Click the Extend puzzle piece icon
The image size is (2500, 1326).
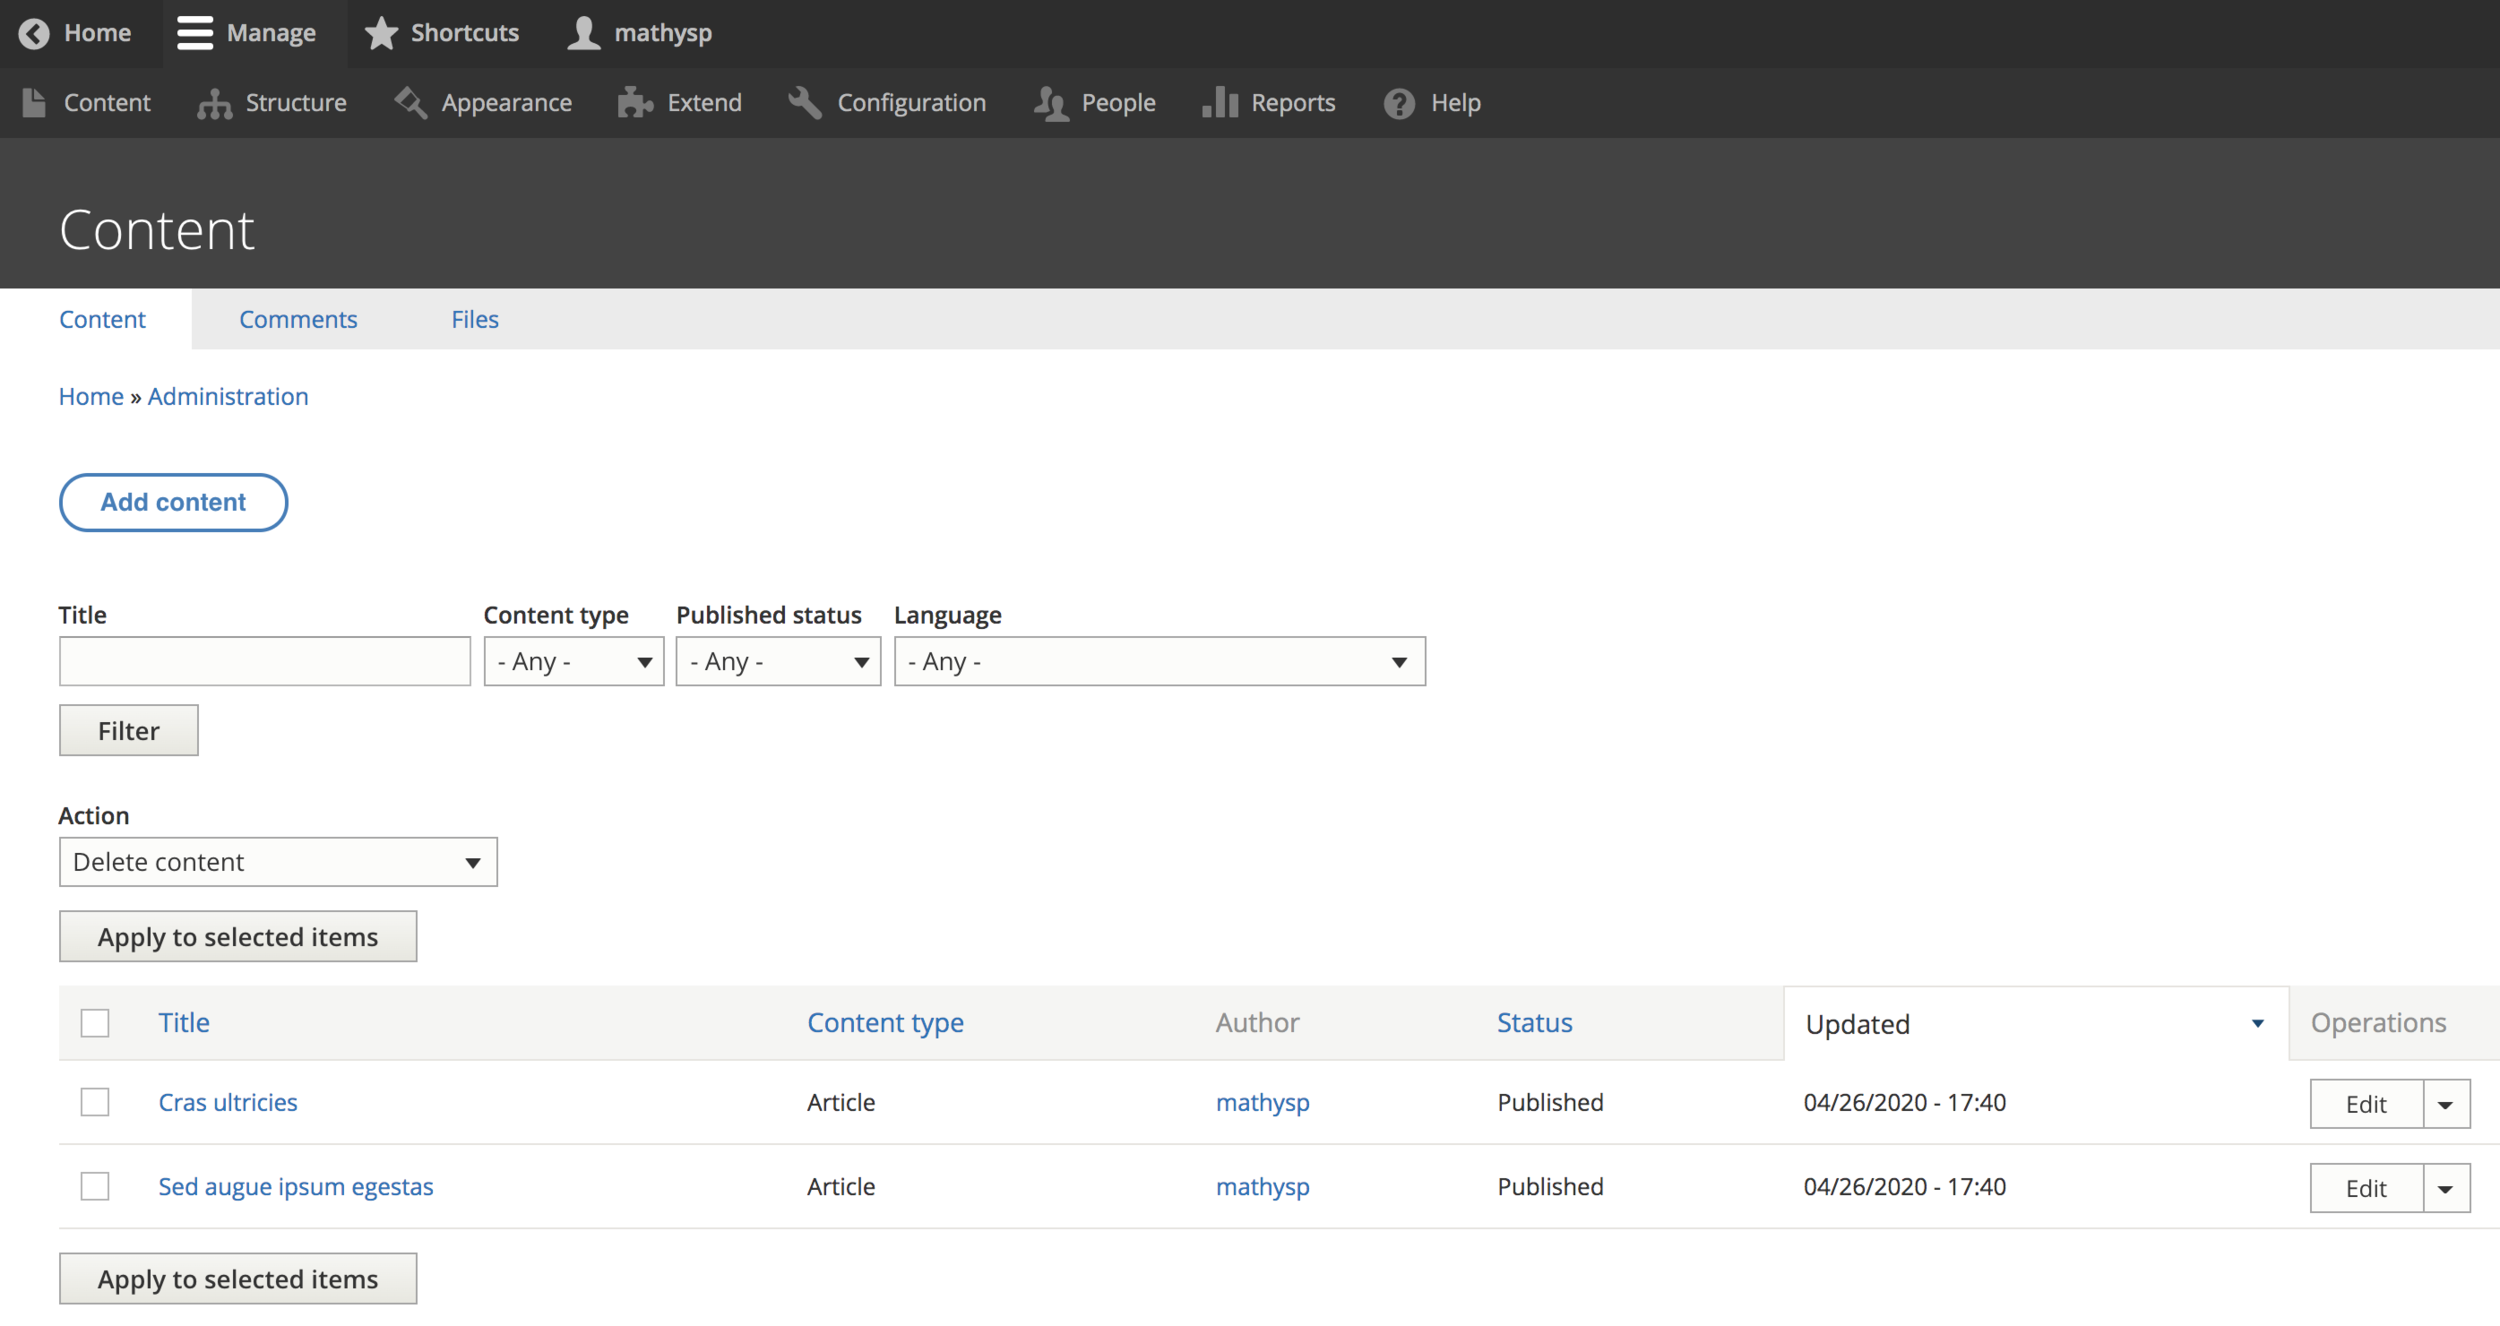pos(635,103)
